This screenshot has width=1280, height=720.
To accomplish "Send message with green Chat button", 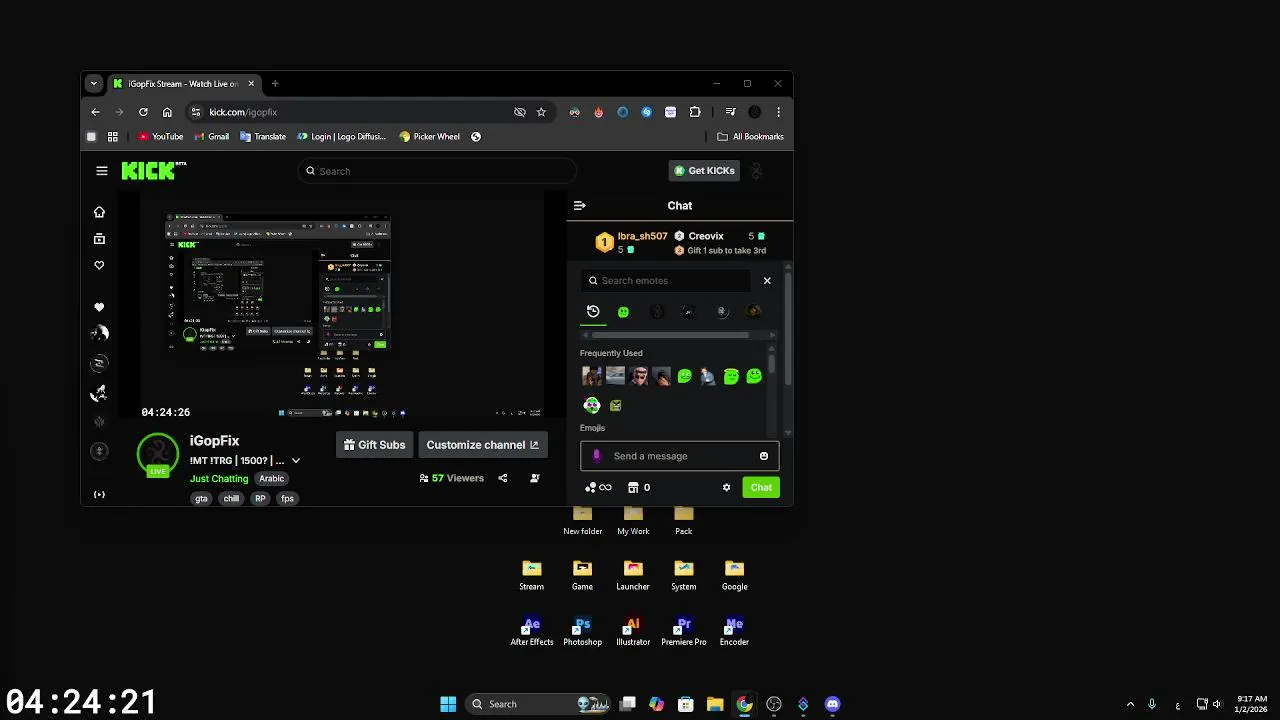I will pyautogui.click(x=761, y=488).
